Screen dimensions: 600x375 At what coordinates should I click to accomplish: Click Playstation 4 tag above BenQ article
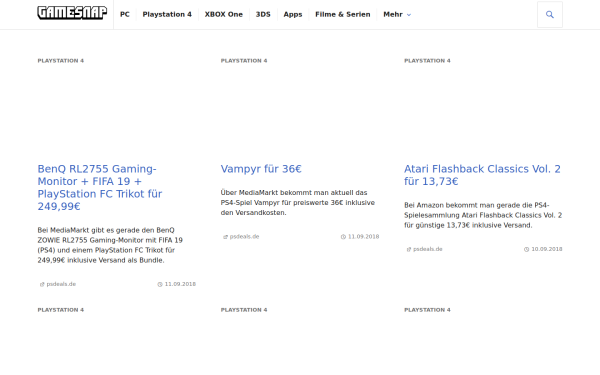point(60,60)
